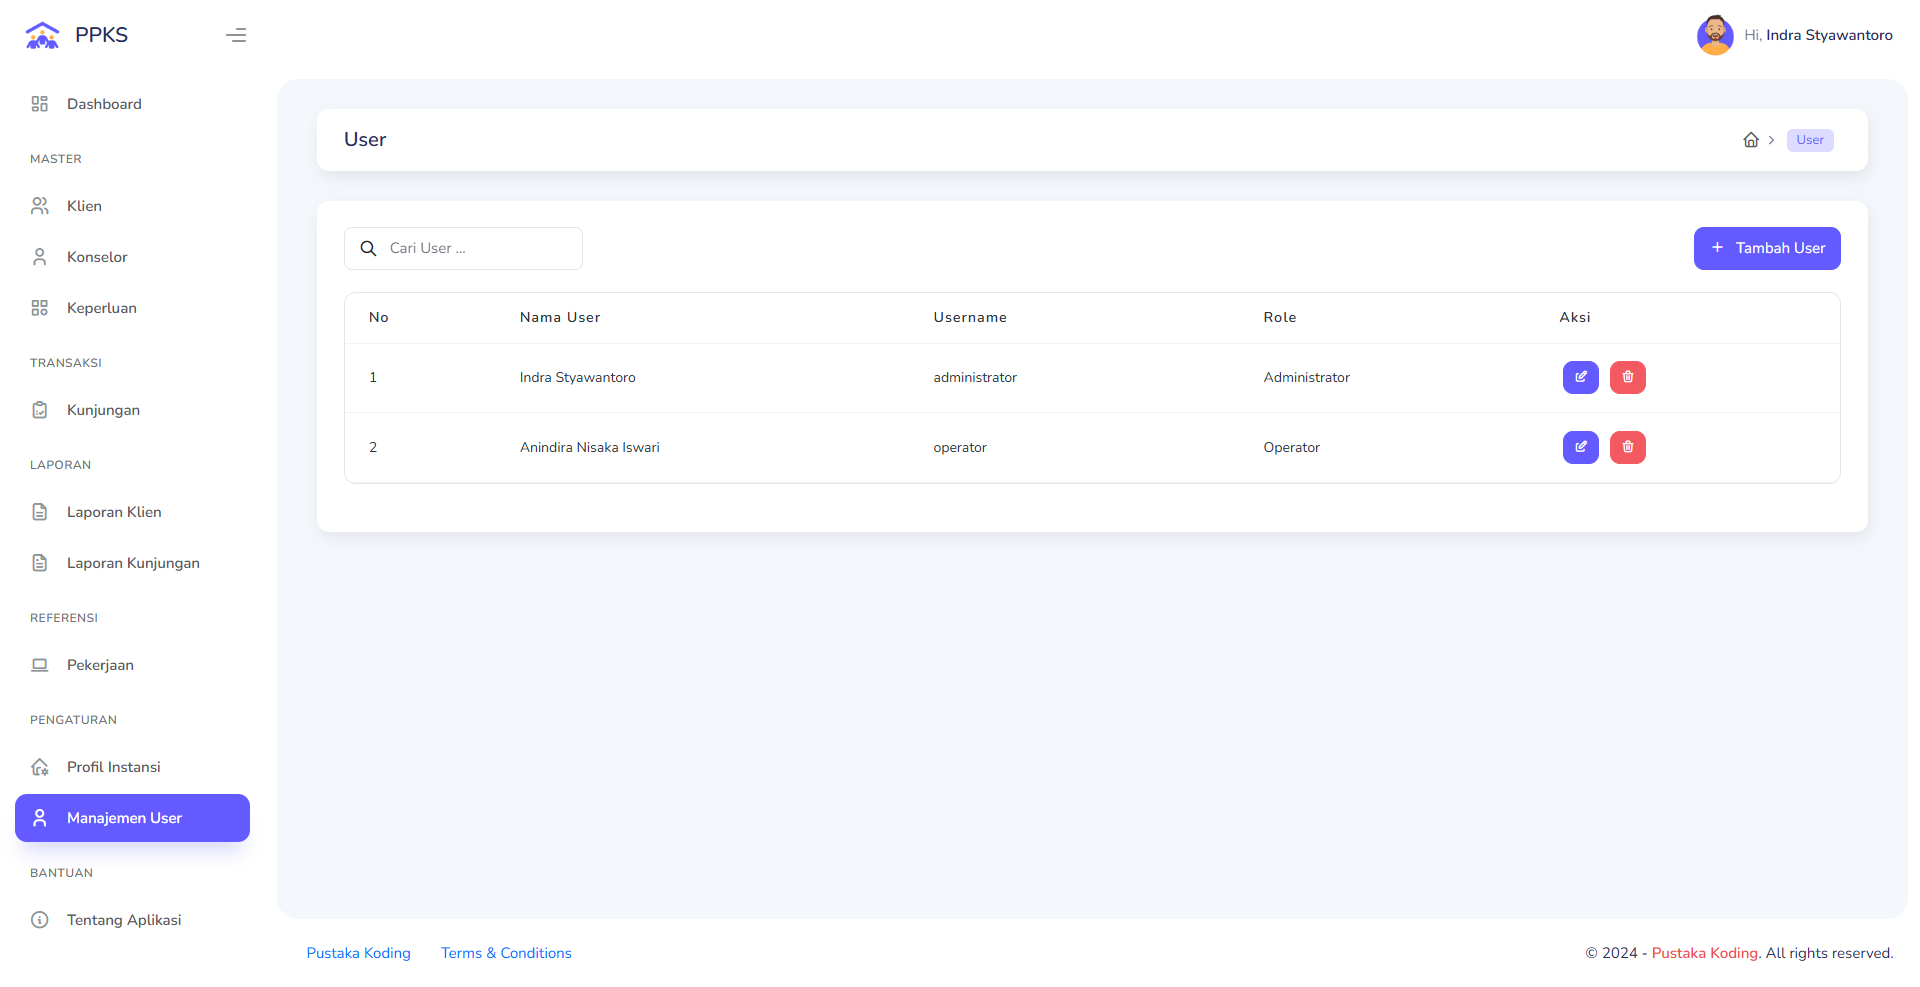Toggle the sidebar collapse control
Viewport: 1920px width, 987px height.
(x=236, y=35)
